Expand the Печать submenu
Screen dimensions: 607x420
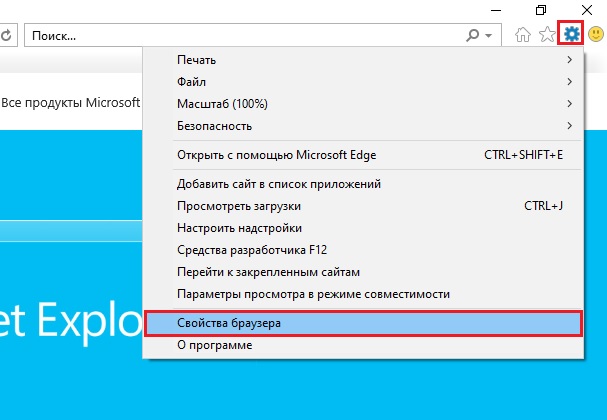point(363,60)
